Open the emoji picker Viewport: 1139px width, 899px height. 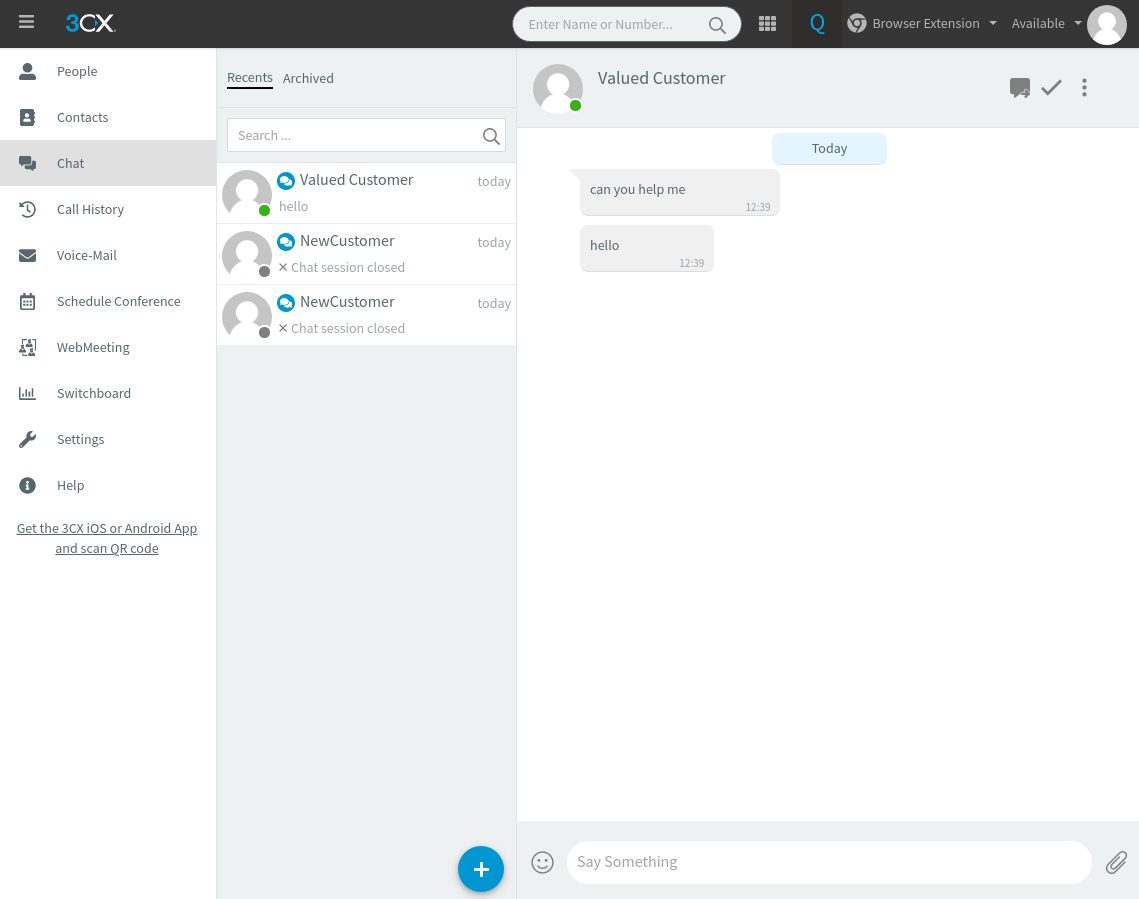(543, 862)
